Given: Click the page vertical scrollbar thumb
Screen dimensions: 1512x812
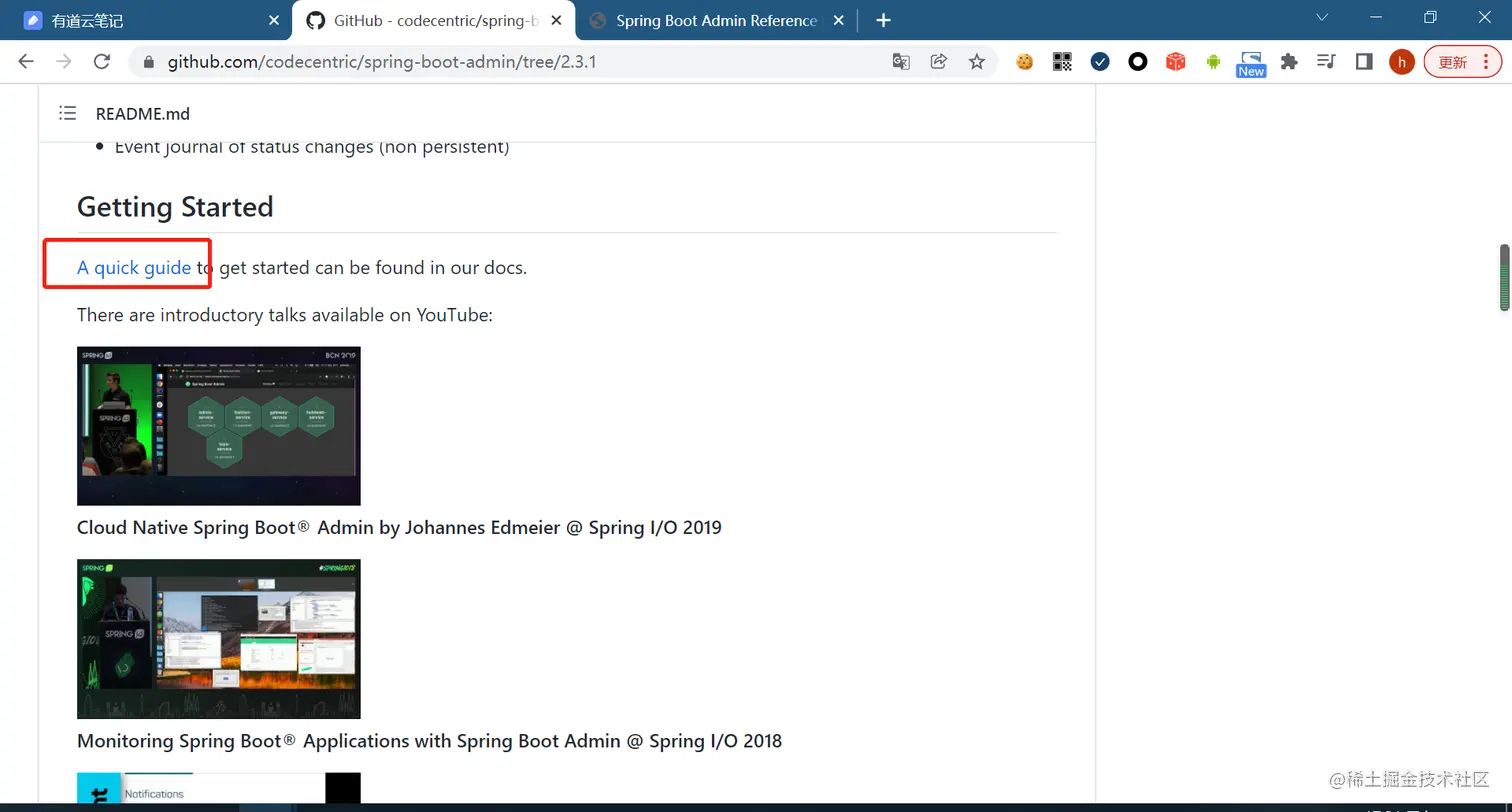Looking at the screenshot, I should (x=1504, y=277).
